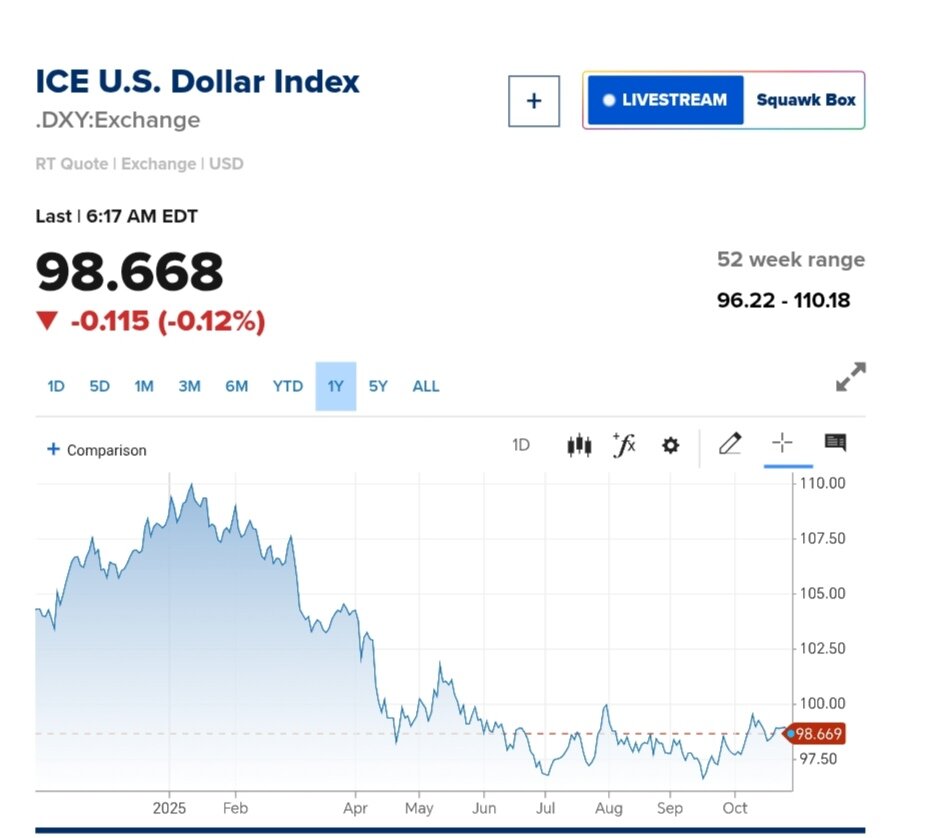Open the fx indicators icon
This screenshot has width=937, height=838.
(624, 445)
